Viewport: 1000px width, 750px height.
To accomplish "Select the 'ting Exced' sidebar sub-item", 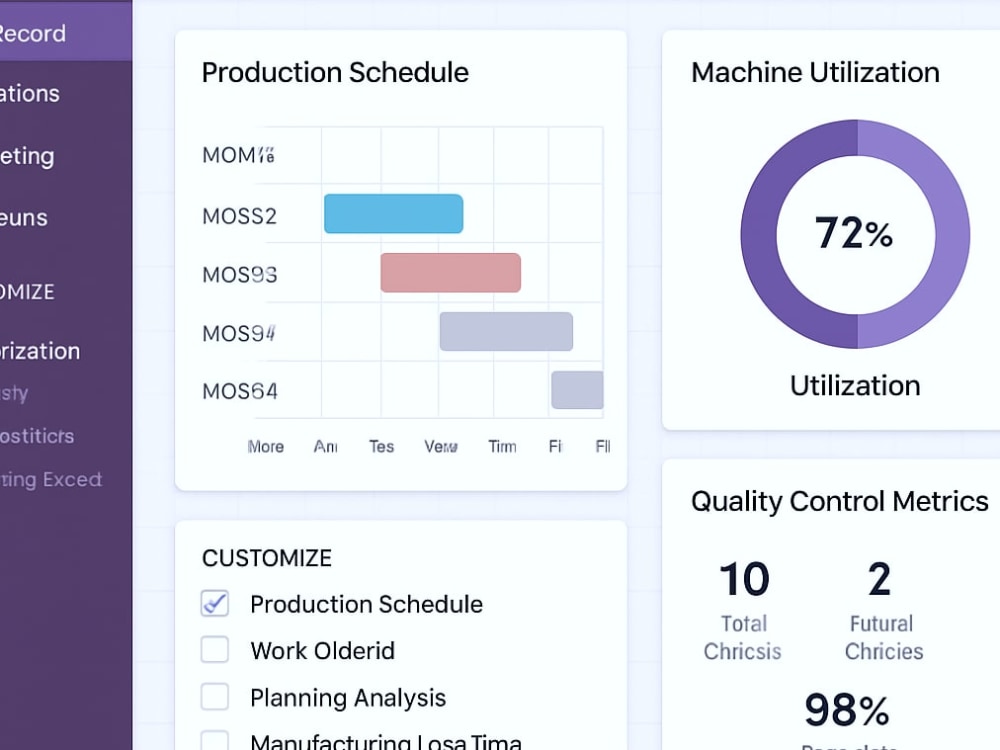I will [x=51, y=480].
